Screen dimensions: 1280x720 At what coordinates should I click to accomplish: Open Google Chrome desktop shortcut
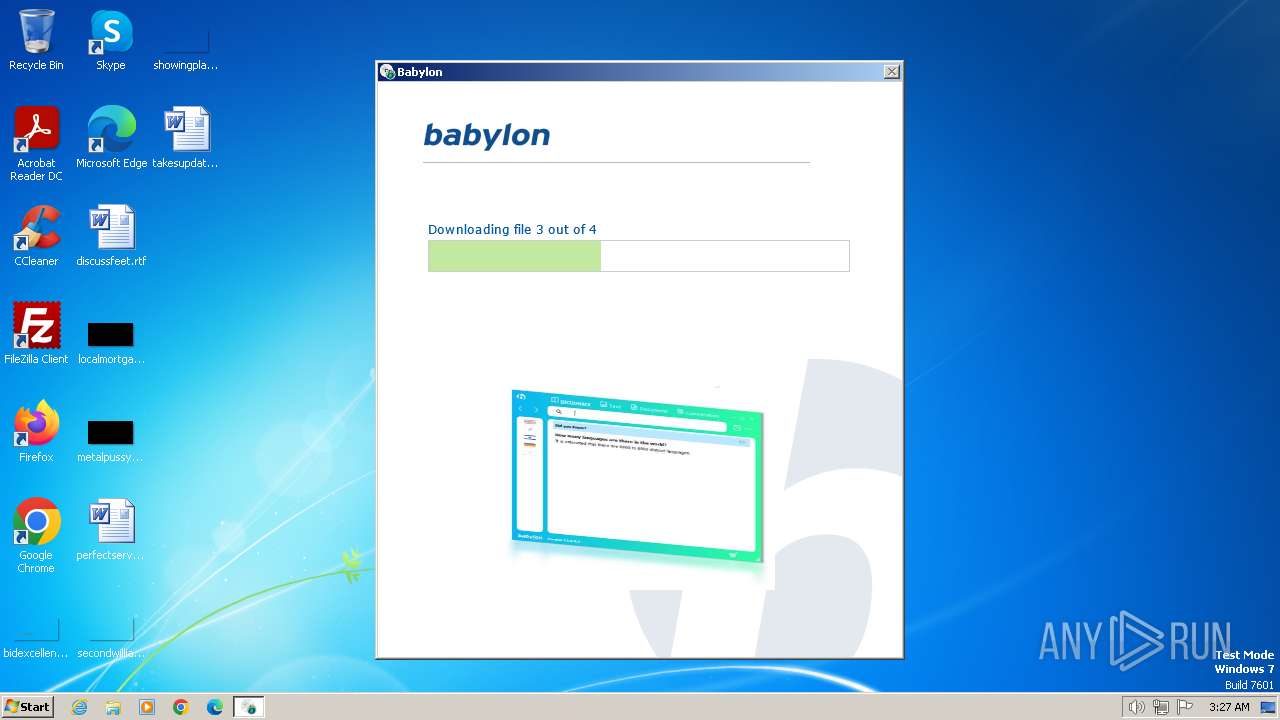click(x=36, y=536)
